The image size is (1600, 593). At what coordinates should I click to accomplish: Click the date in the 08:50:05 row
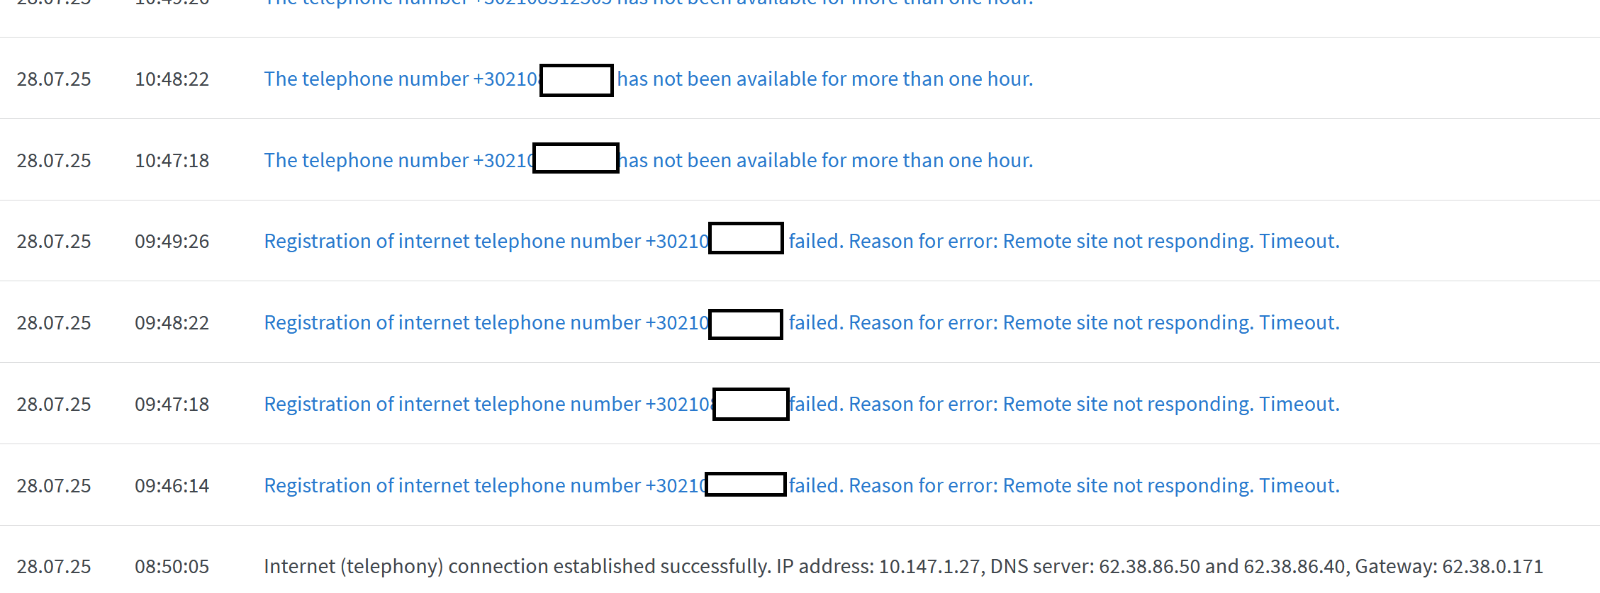pos(54,567)
